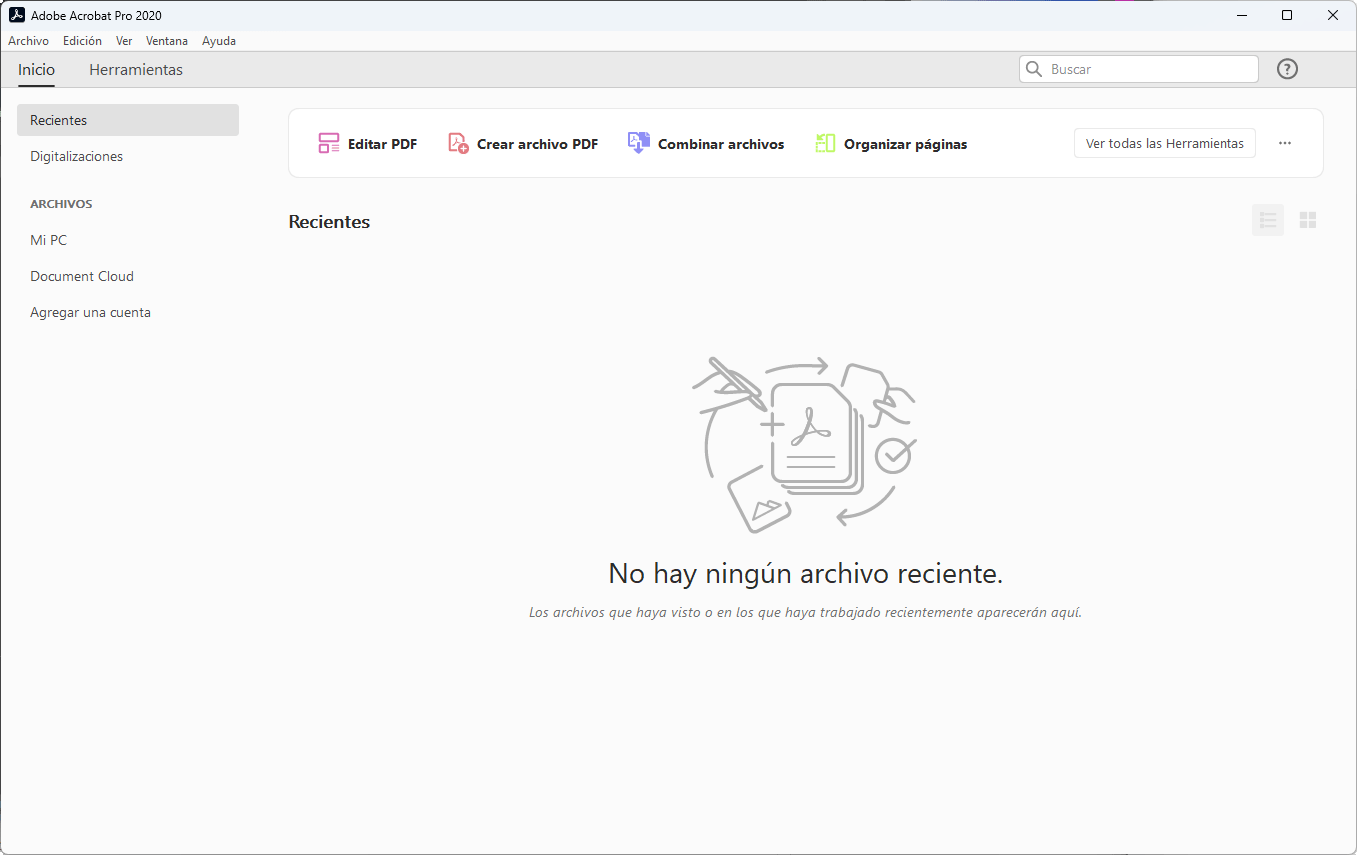Click the search magnifier icon
The height and width of the screenshot is (855, 1357).
[1034, 69]
